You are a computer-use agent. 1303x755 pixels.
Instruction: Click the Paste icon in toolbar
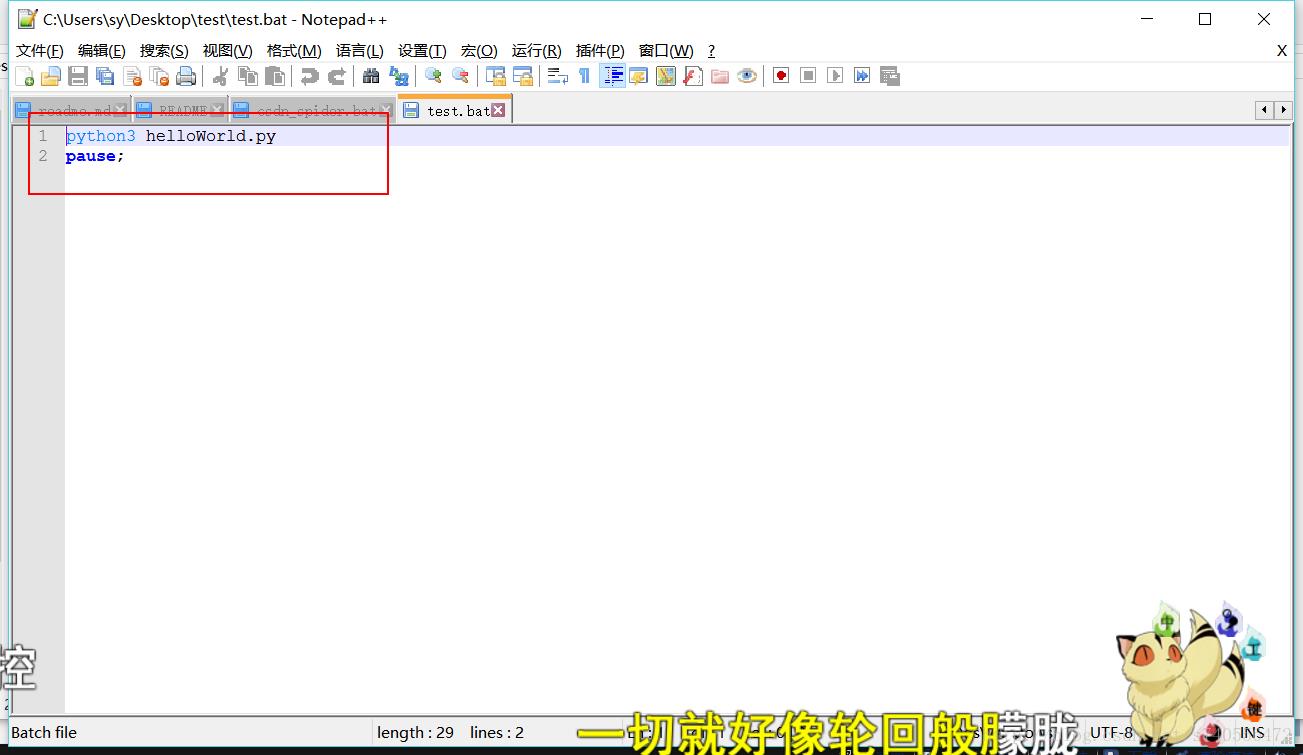pyautogui.click(x=274, y=76)
